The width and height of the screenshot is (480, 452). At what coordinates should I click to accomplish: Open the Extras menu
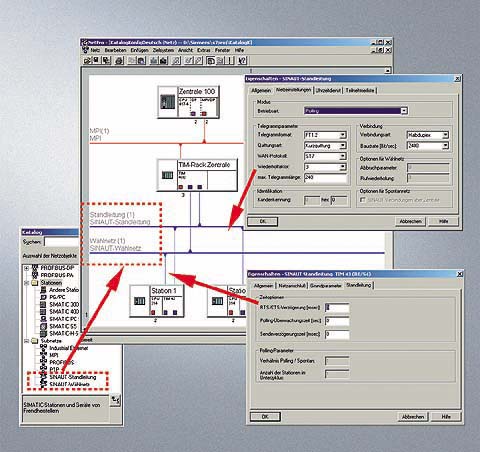204,50
